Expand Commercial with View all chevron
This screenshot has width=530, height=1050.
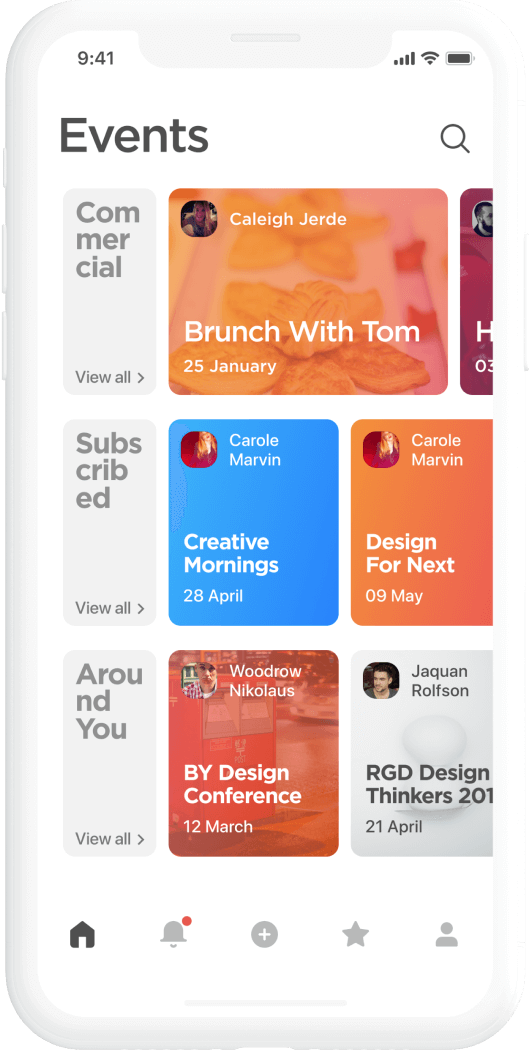pos(110,377)
